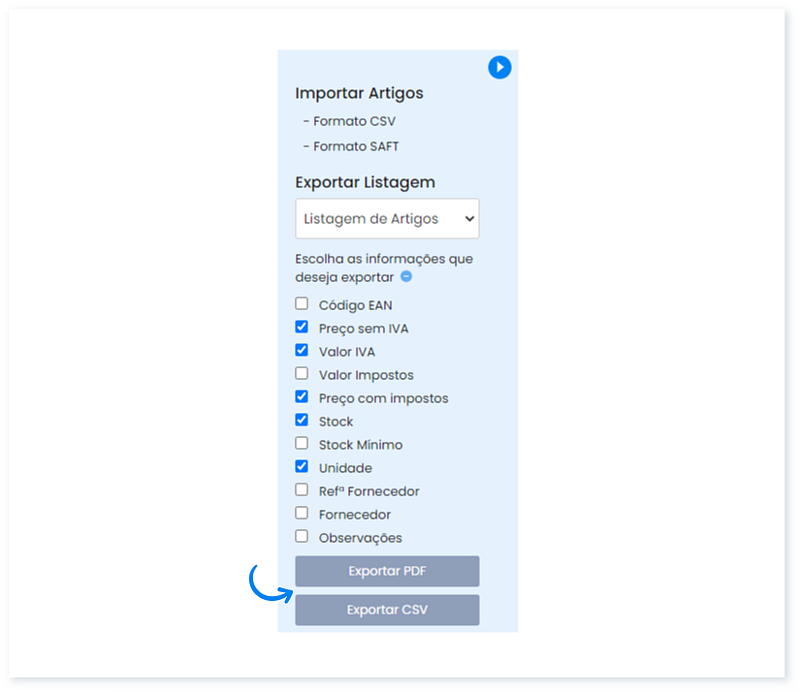The height and width of the screenshot is (692, 800).
Task: Enable the Fornecedor checkbox
Action: tap(302, 513)
